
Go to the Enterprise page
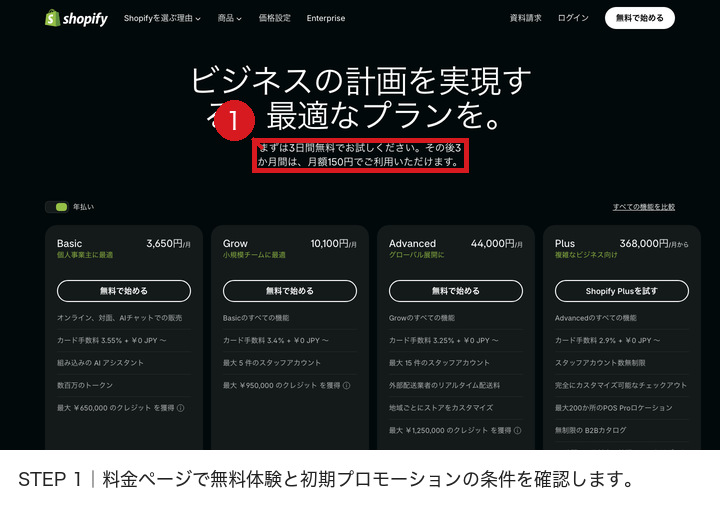(x=326, y=18)
